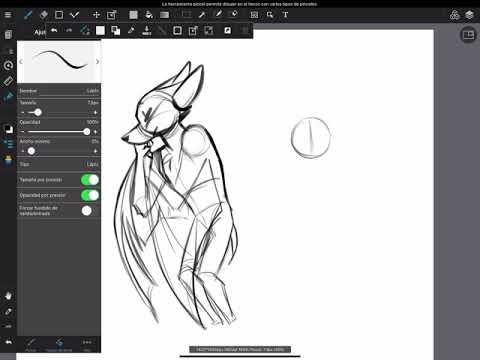Redo the stroke in shortcut bar
This screenshot has height=360, width=480.
click(69, 31)
